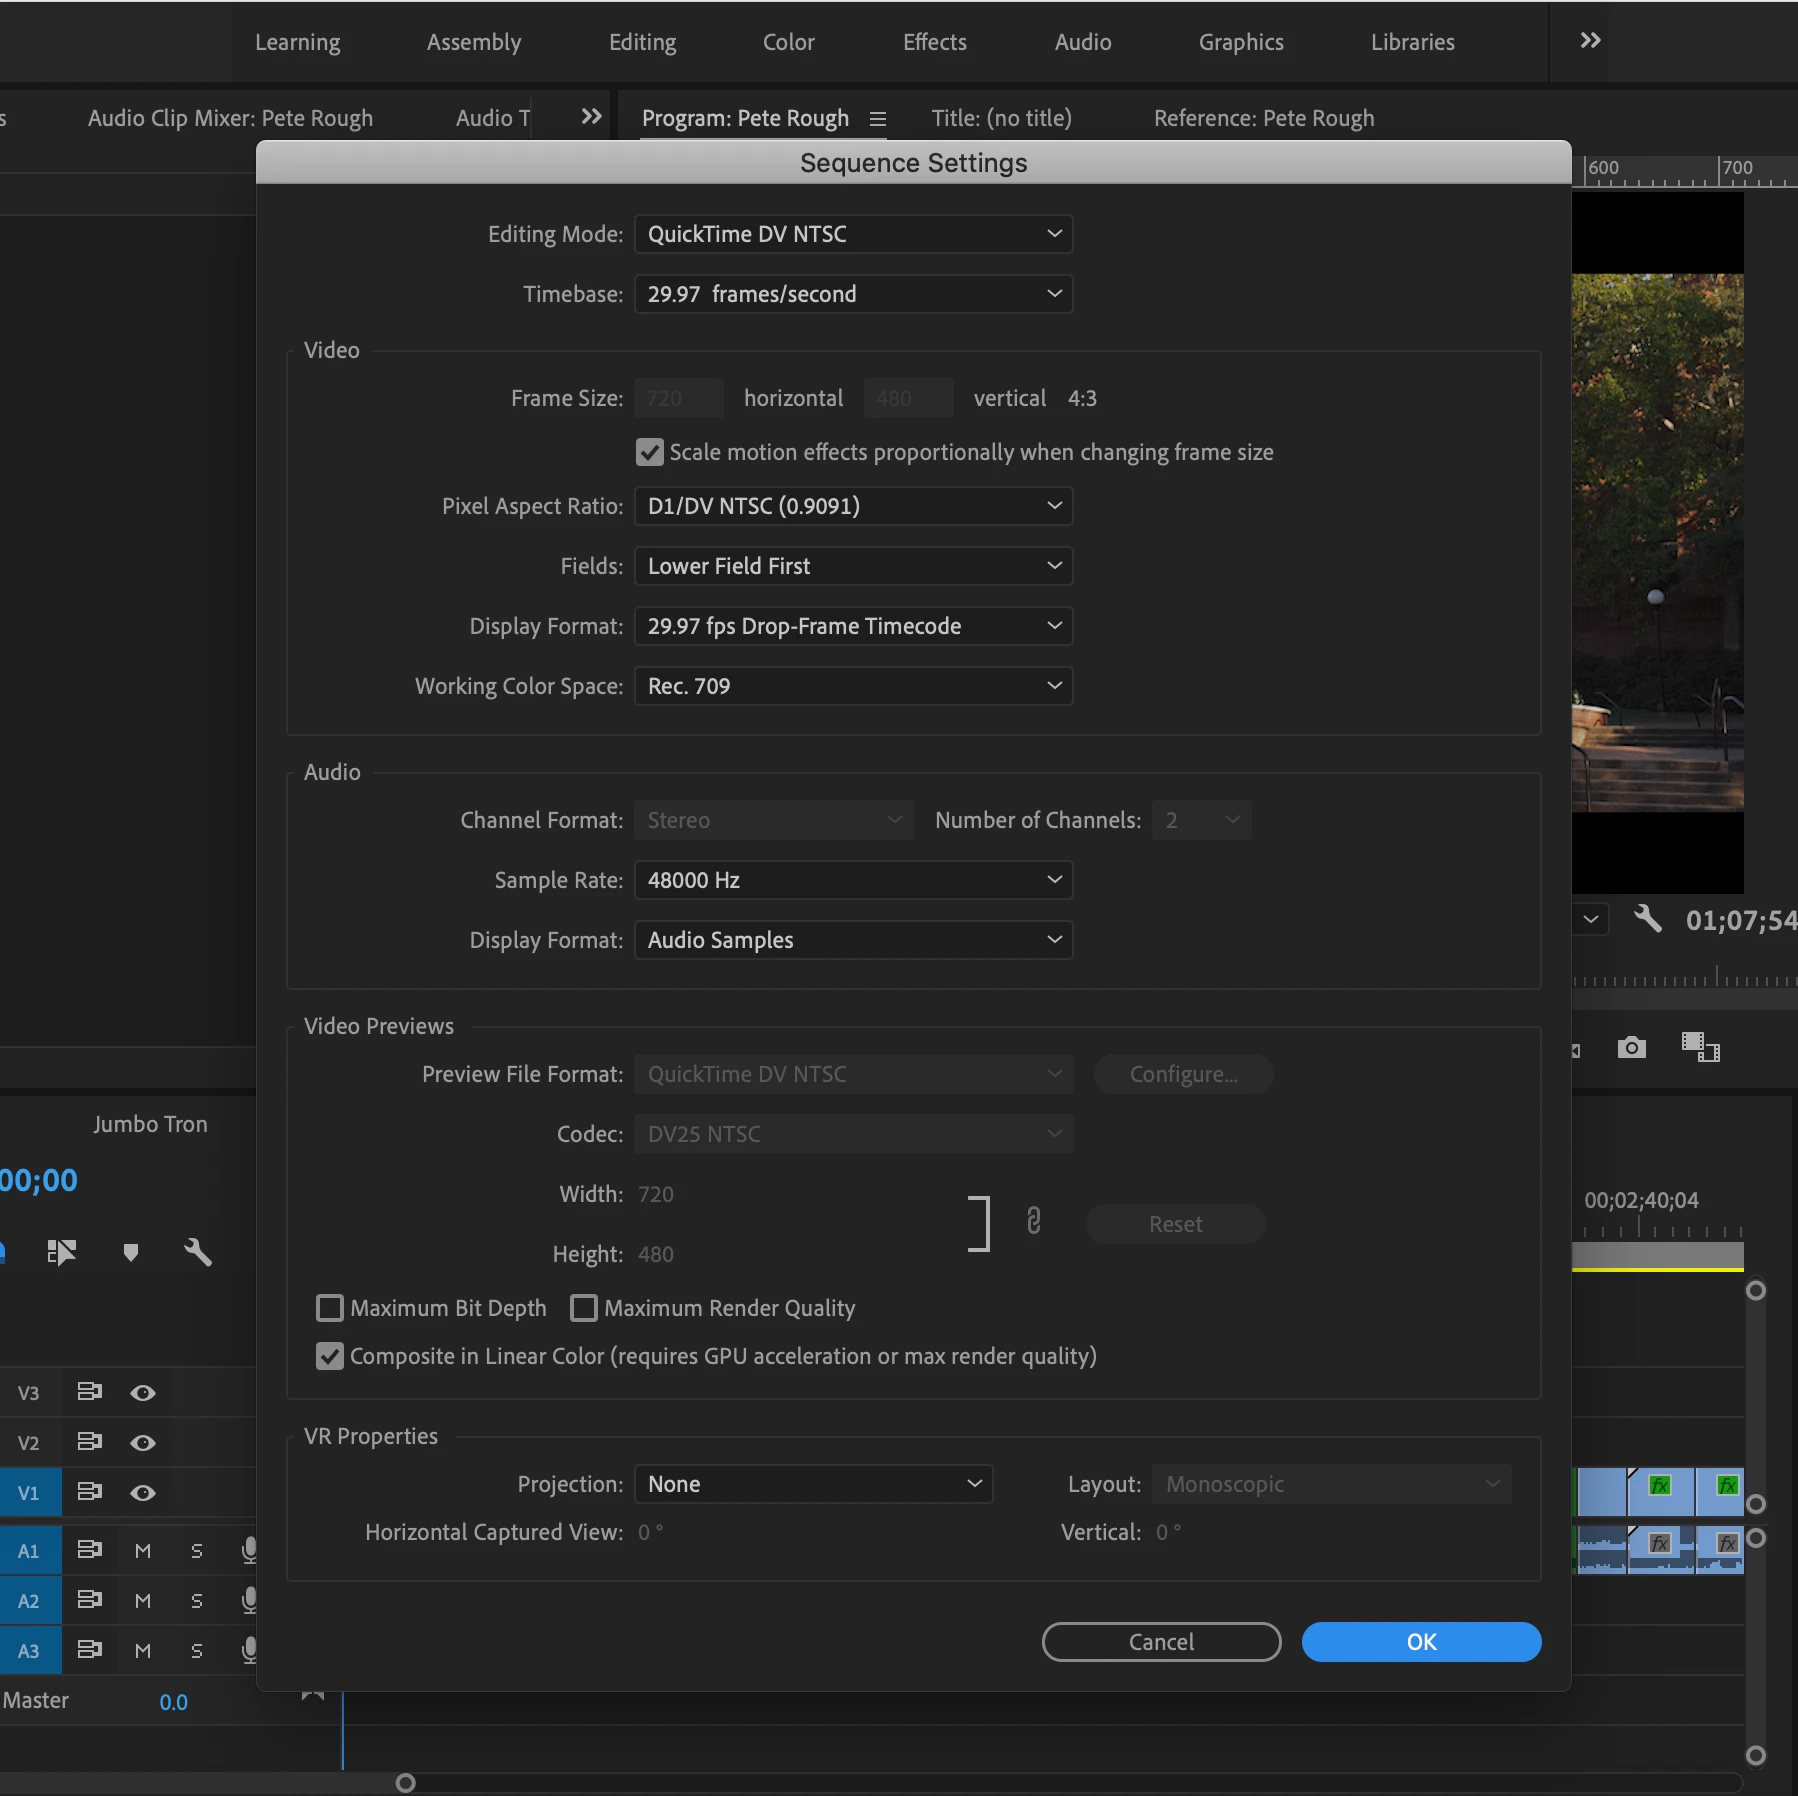
Task: Switch to the Effects workspace
Action: tap(935, 42)
